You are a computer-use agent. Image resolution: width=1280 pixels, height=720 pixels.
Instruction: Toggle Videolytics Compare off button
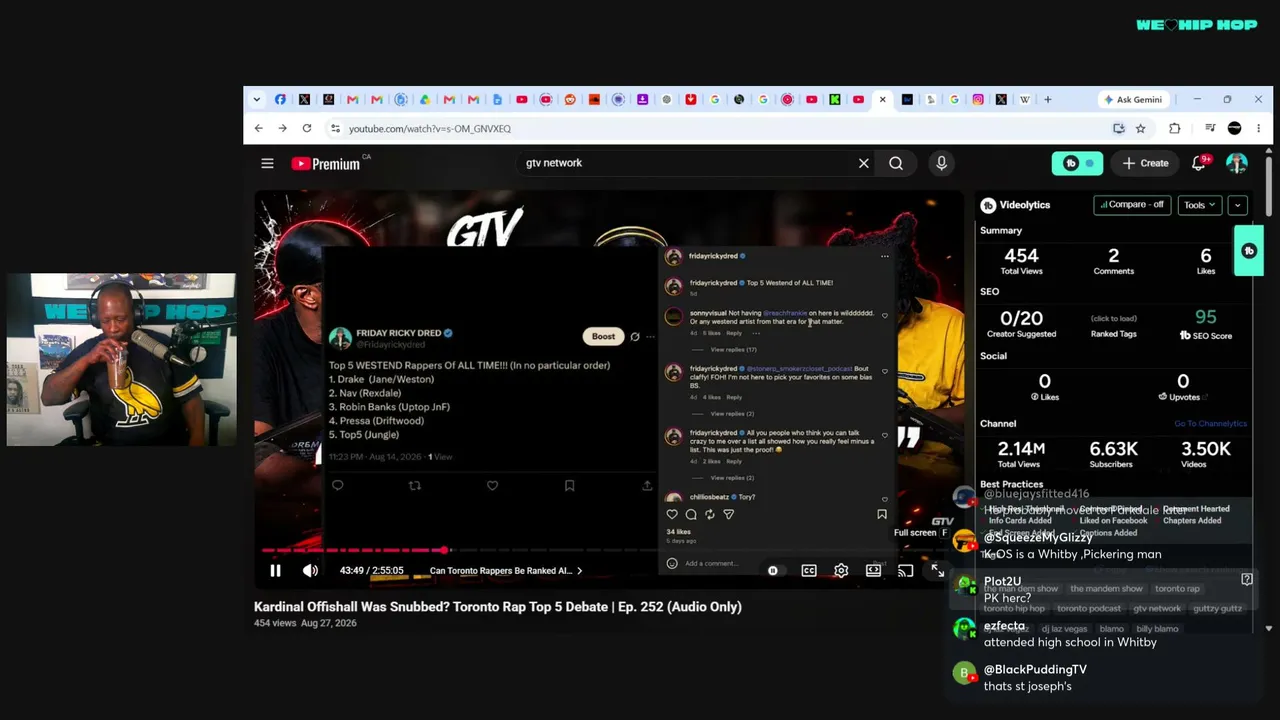coord(1132,205)
